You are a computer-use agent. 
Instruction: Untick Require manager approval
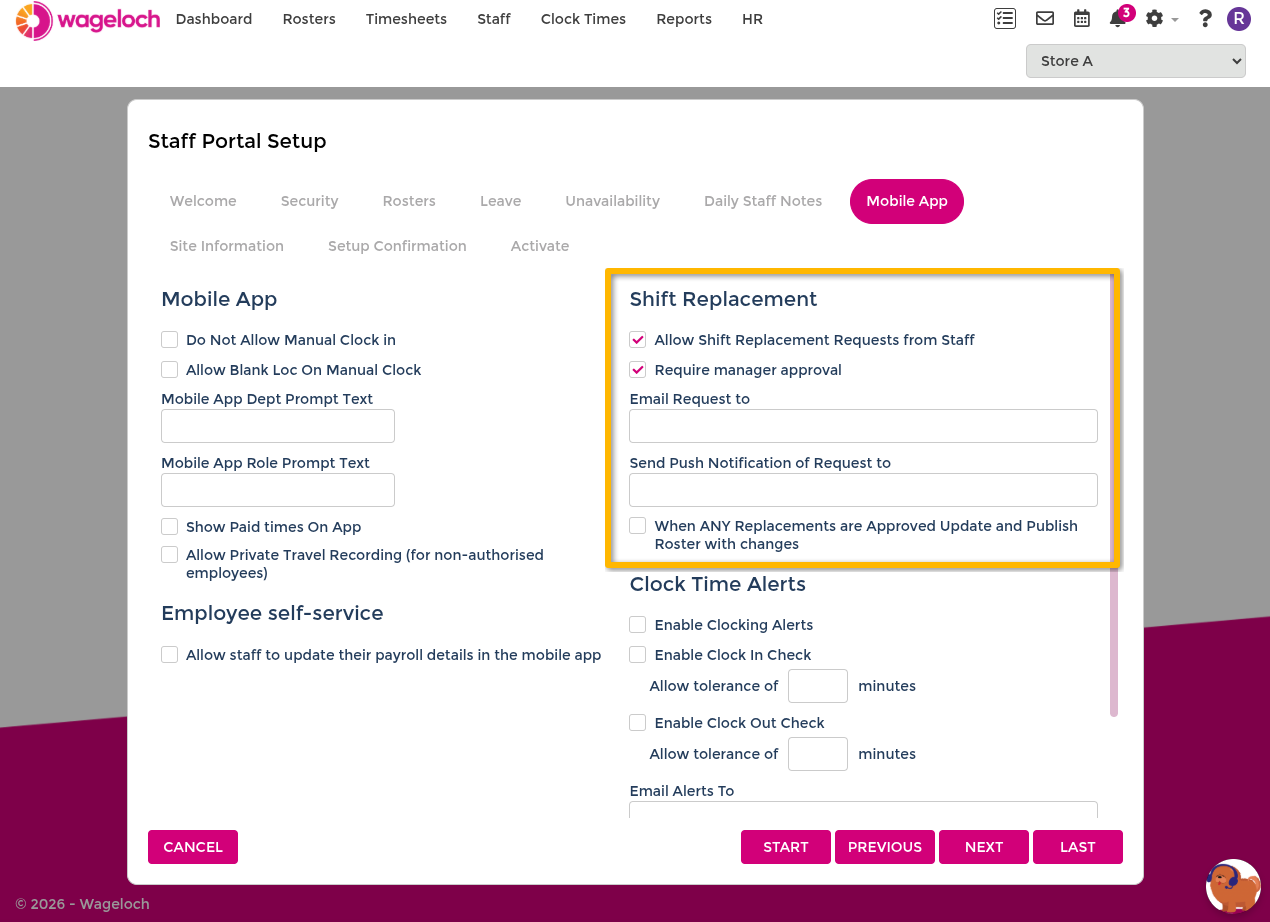click(638, 370)
